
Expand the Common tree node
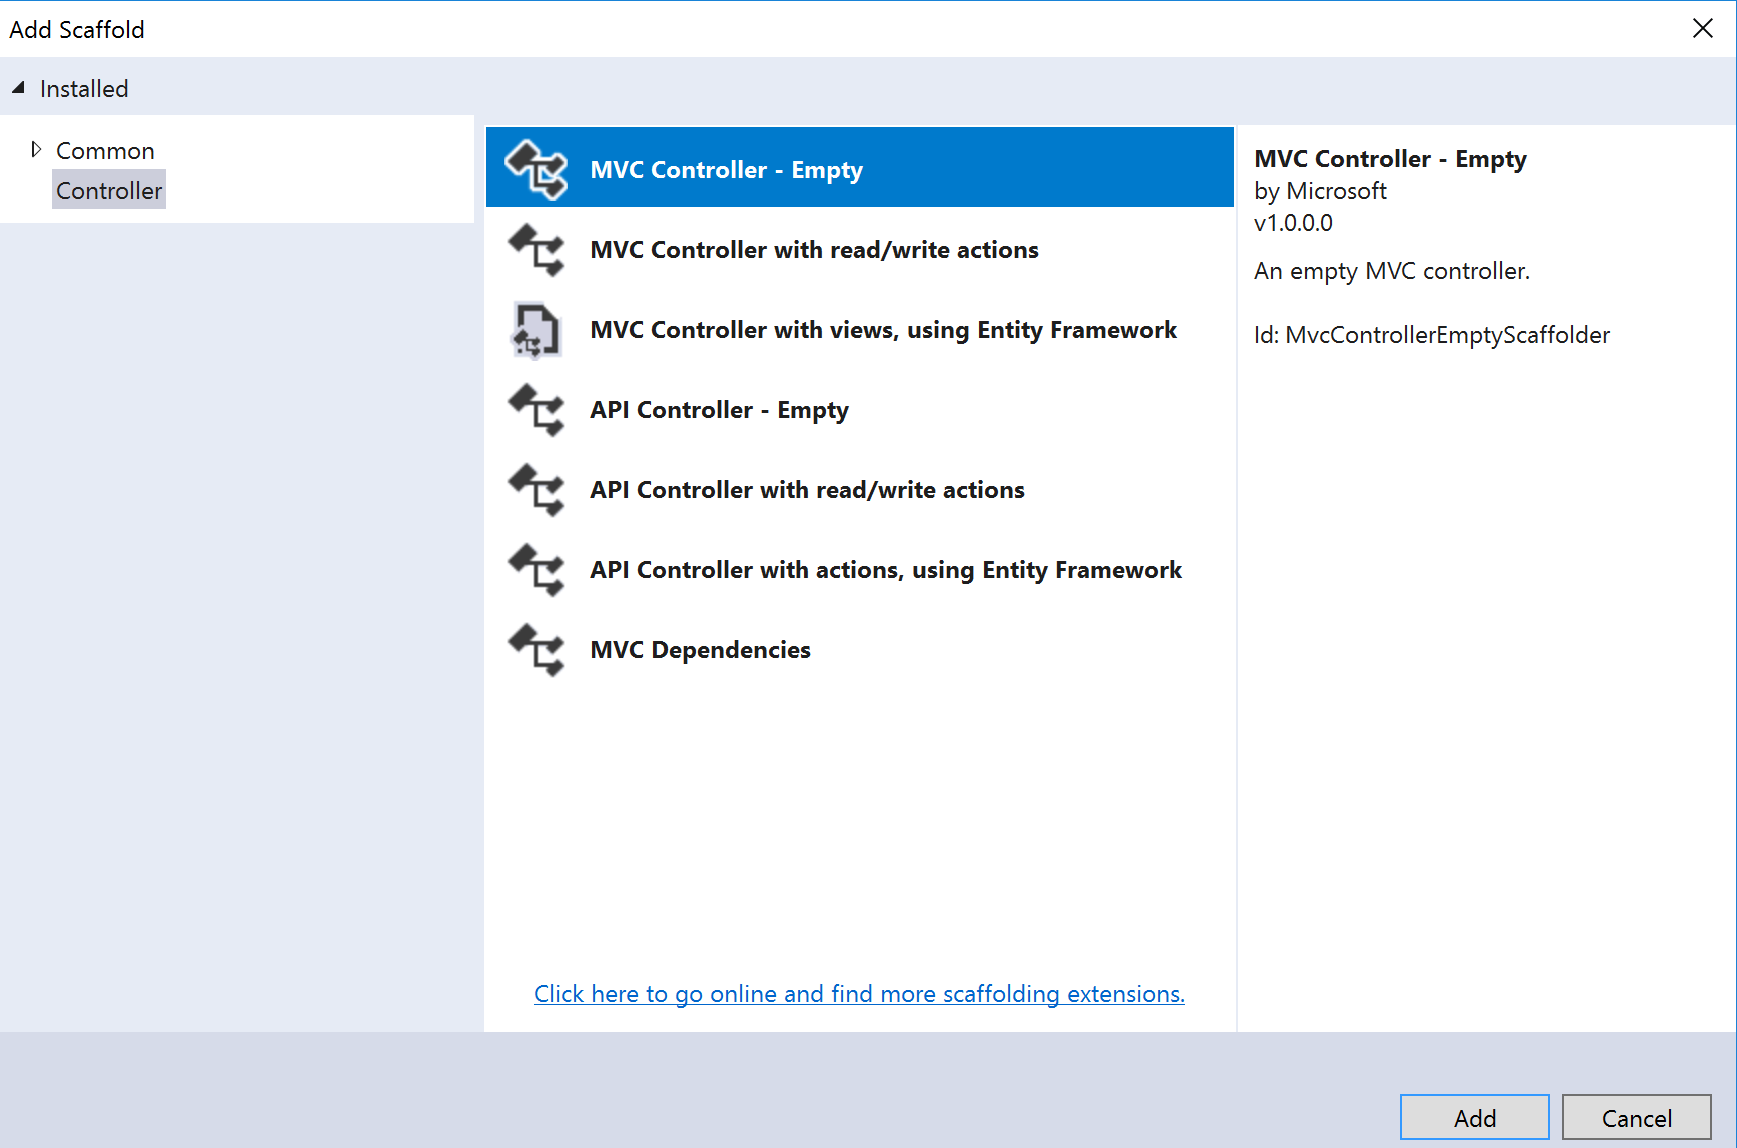tap(36, 150)
